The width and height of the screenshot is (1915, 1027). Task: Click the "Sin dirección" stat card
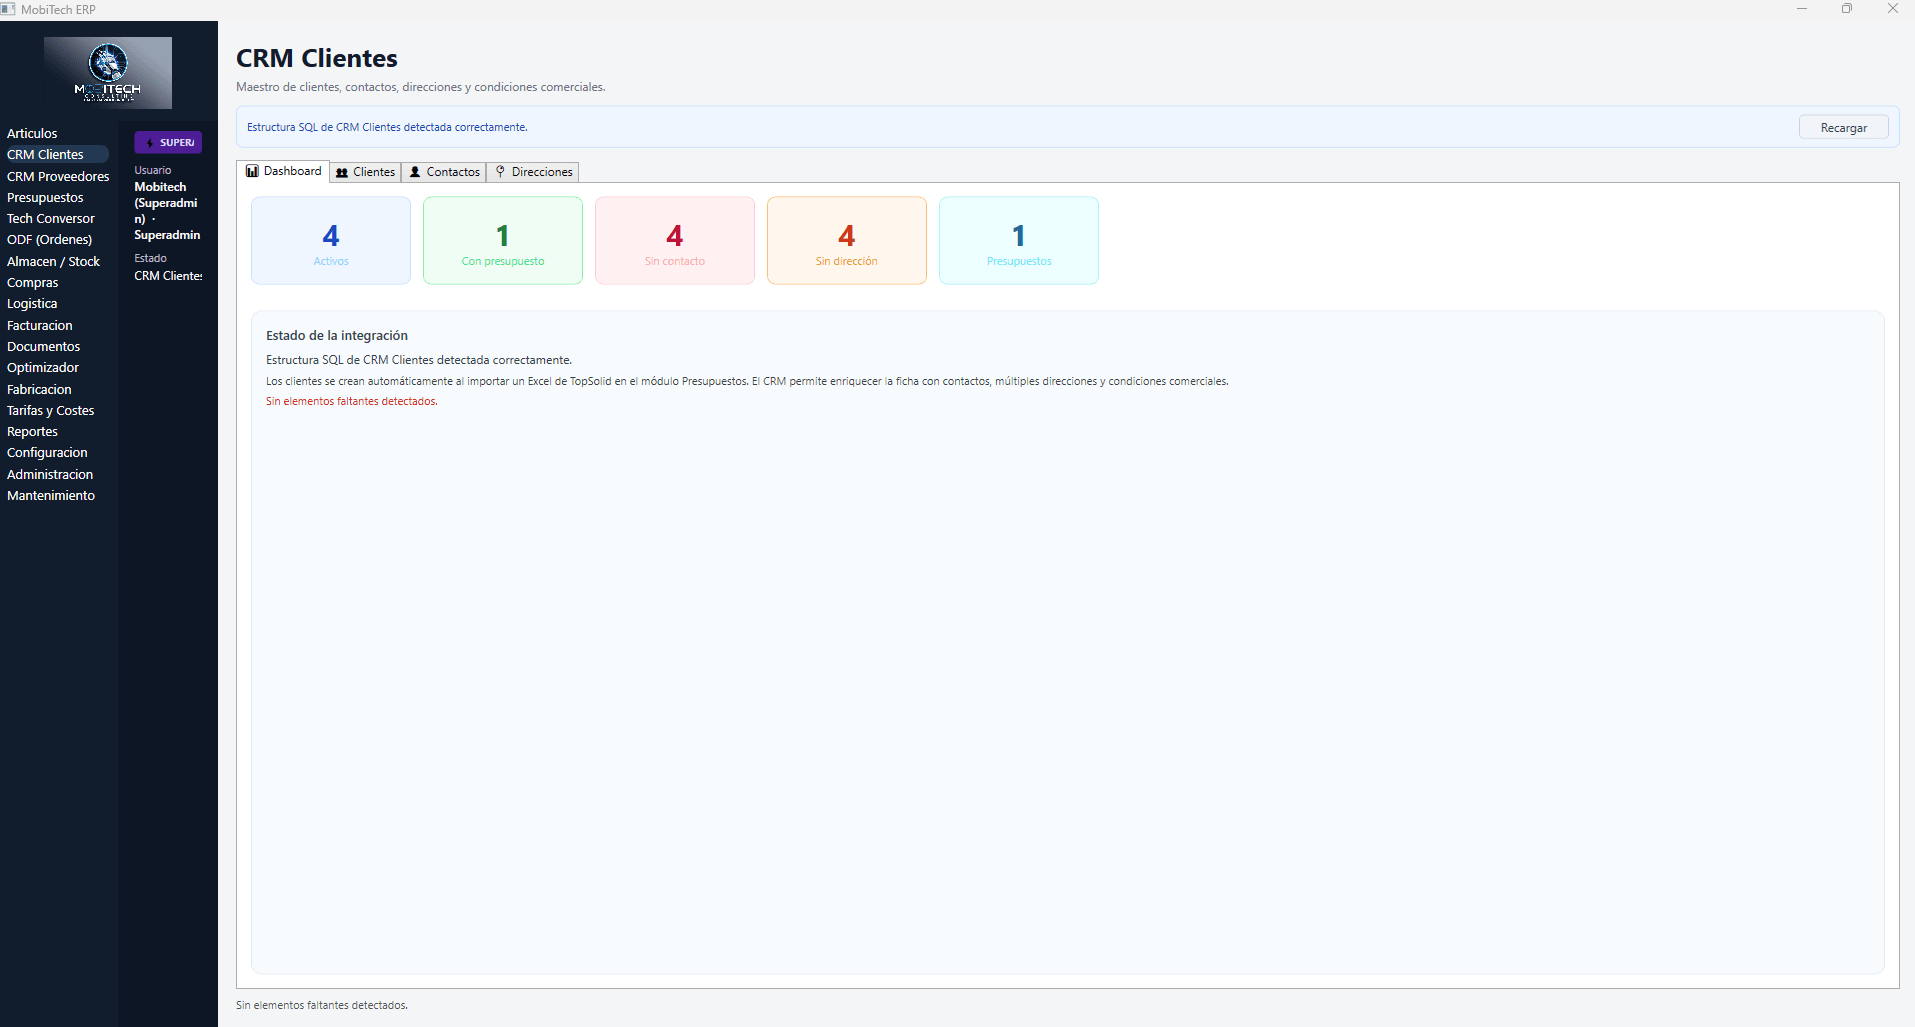pyautogui.click(x=846, y=240)
